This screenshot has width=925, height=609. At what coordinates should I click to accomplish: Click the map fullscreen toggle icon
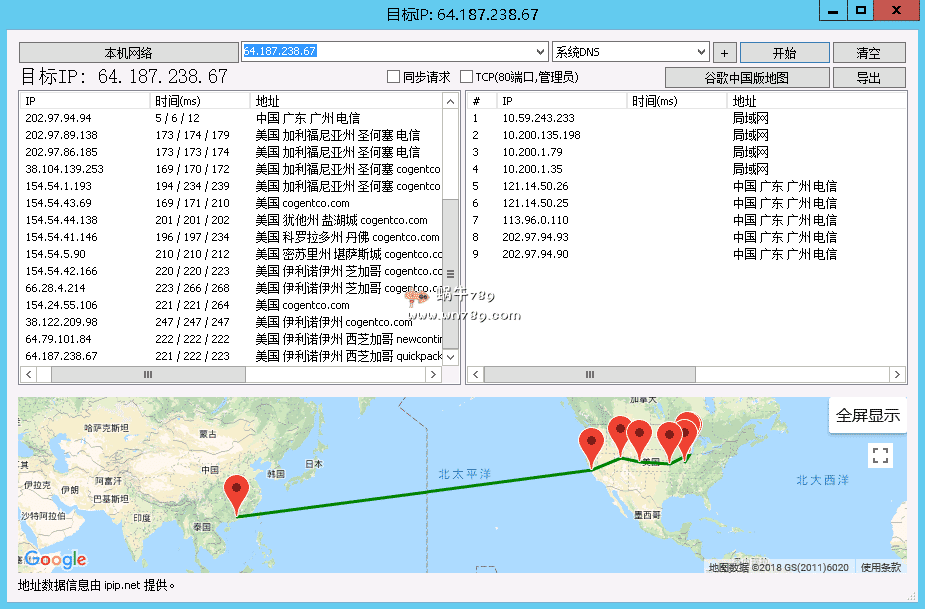pos(880,456)
